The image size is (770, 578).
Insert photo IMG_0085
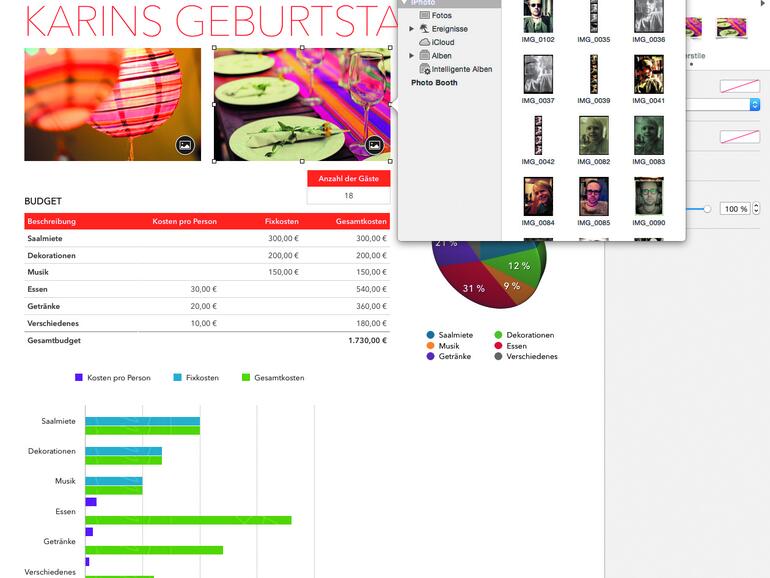[x=594, y=196]
